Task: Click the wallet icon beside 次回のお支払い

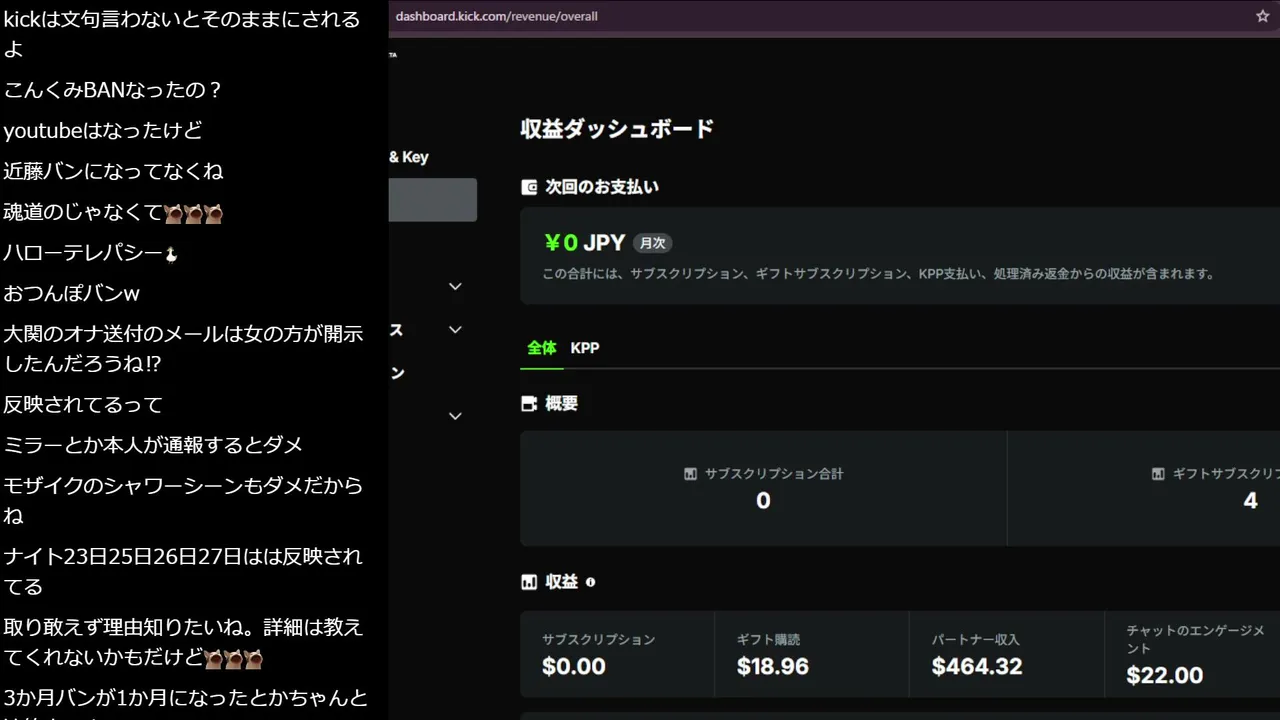Action: point(529,187)
